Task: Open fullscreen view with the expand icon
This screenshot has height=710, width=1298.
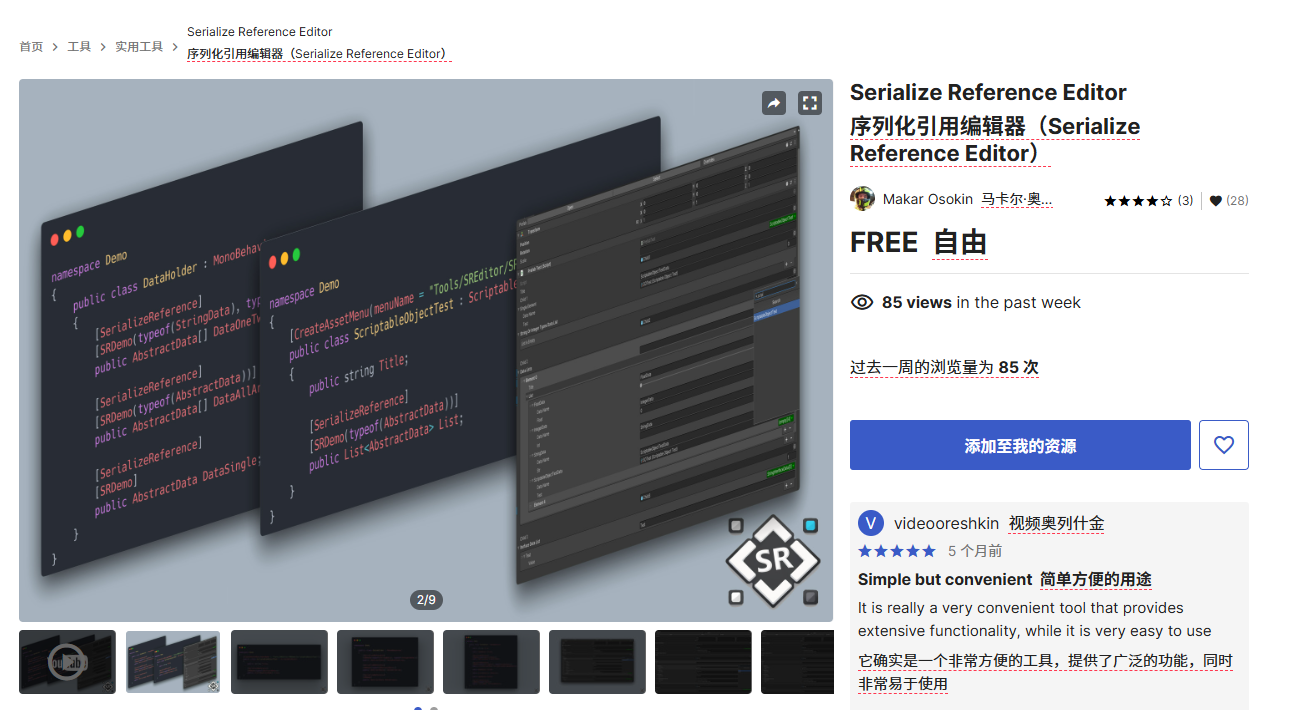Action: click(809, 102)
